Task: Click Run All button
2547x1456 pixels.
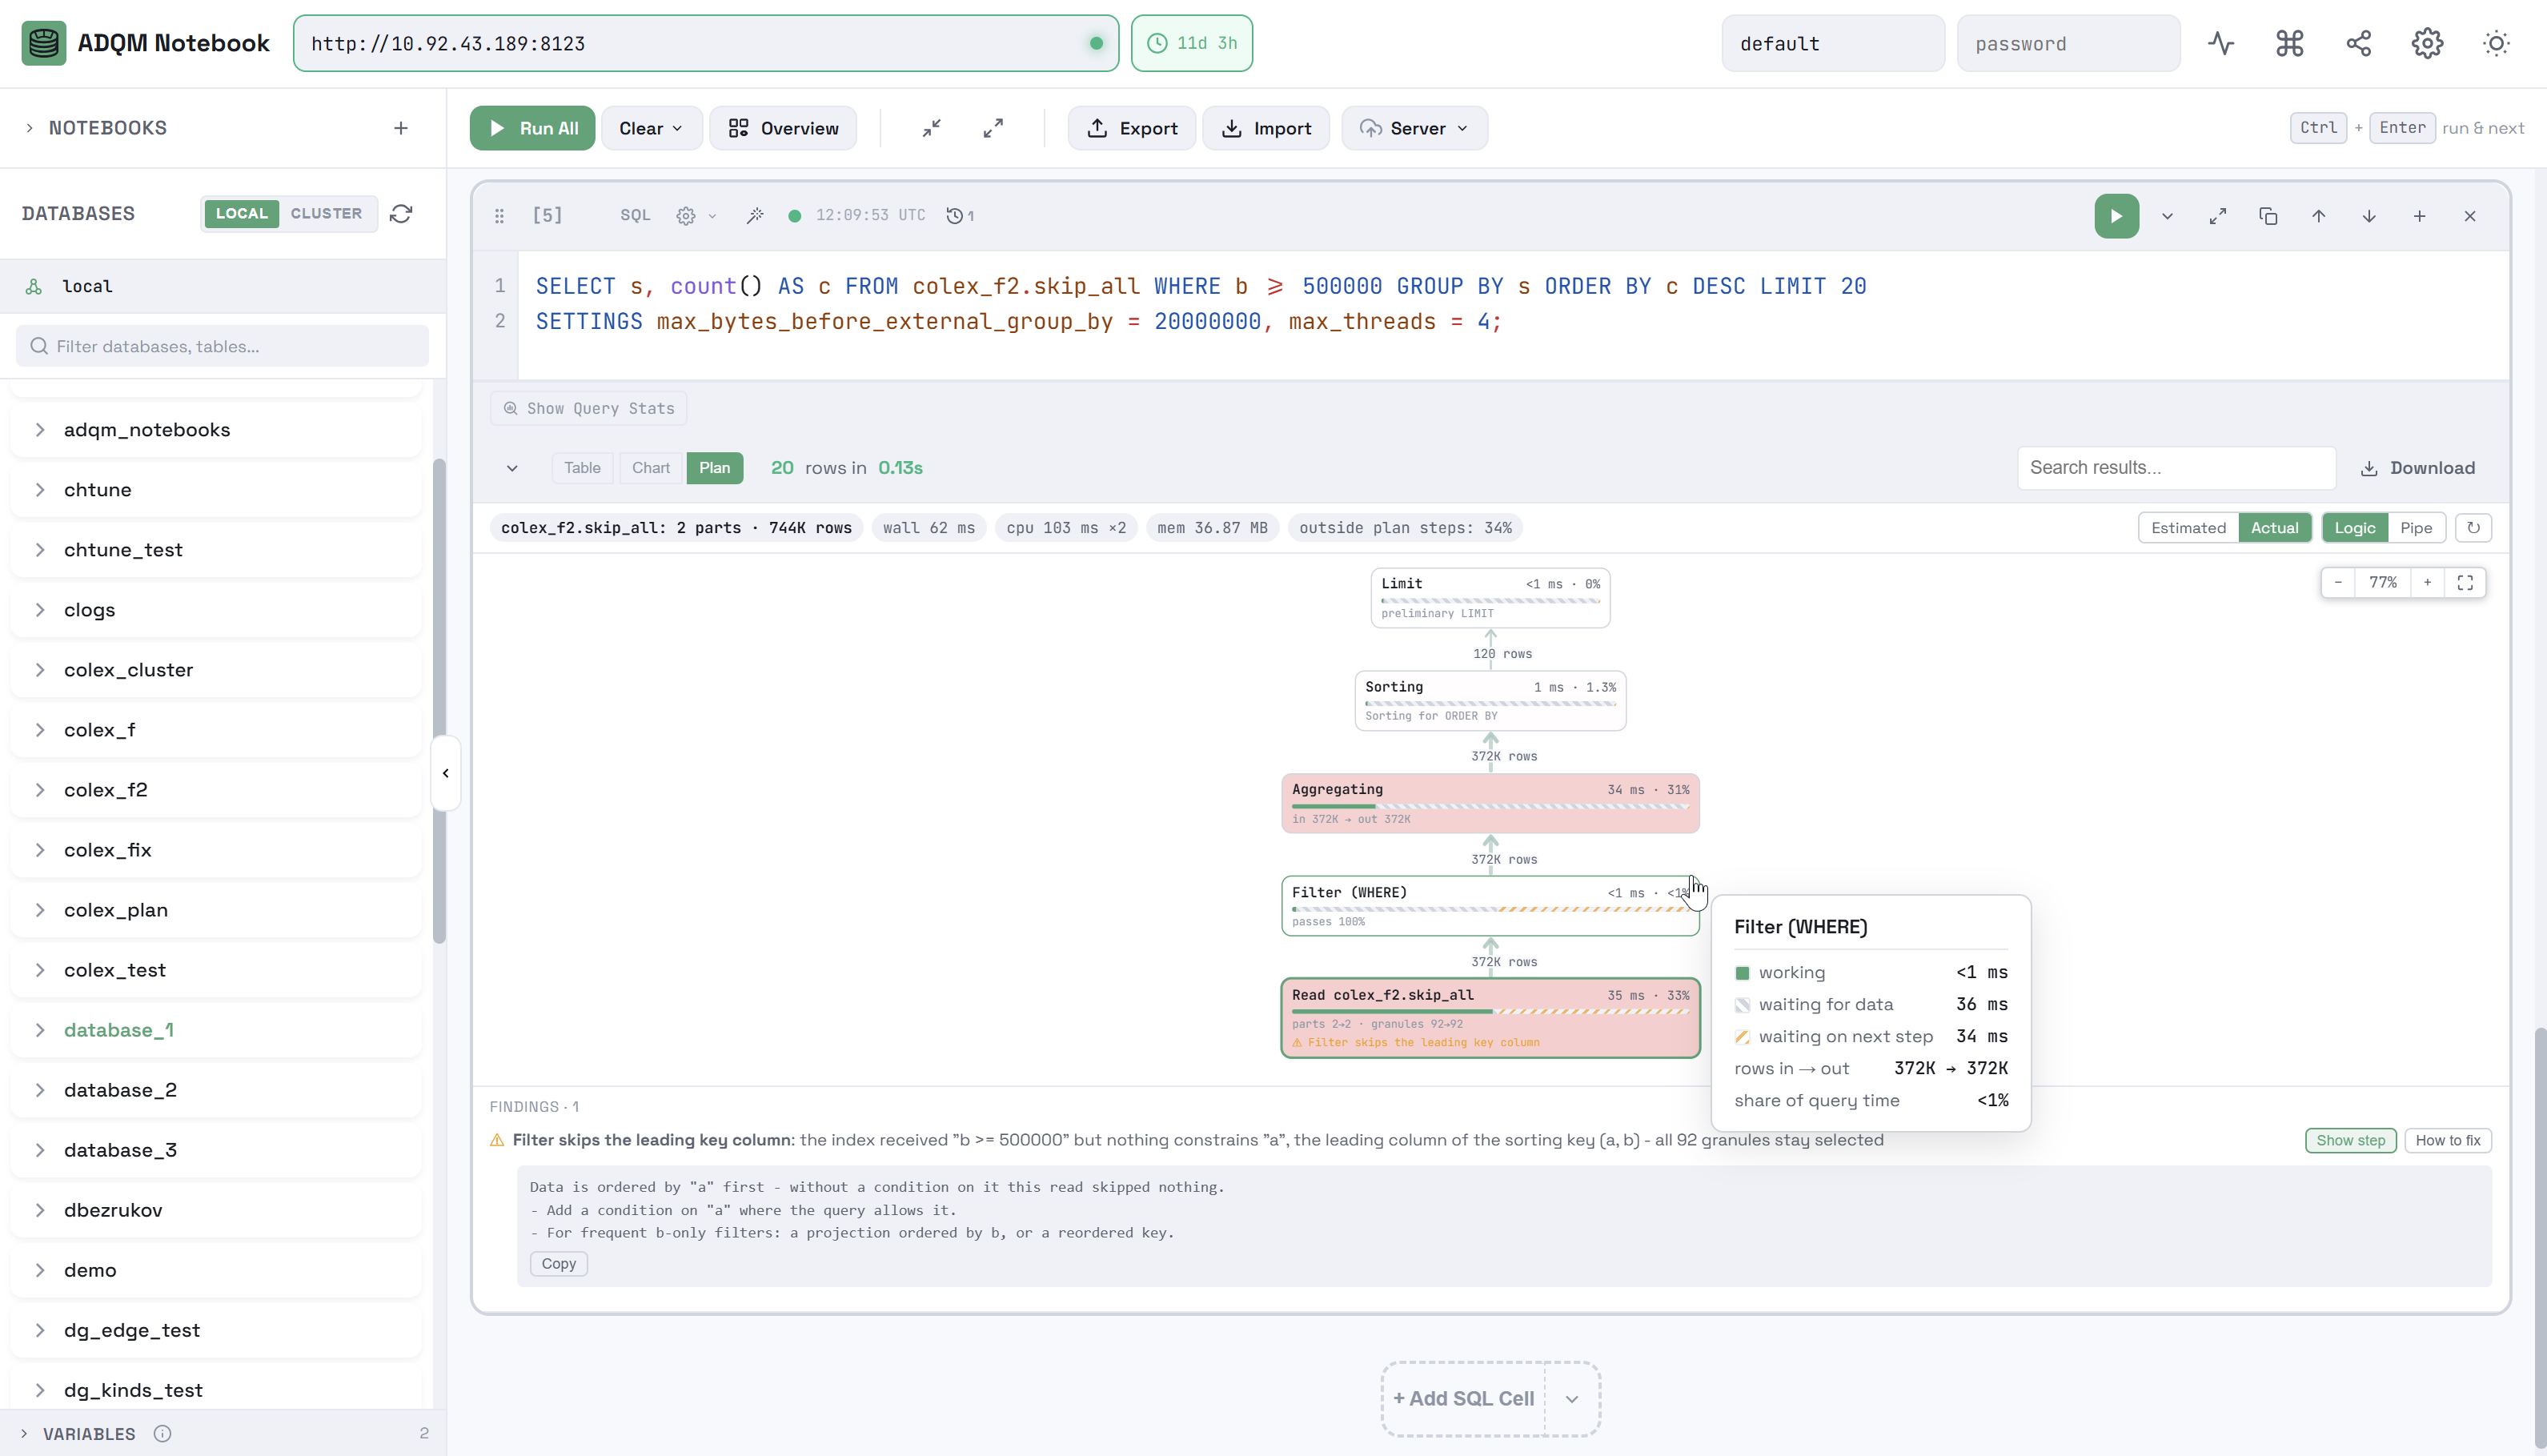Action: coord(532,128)
